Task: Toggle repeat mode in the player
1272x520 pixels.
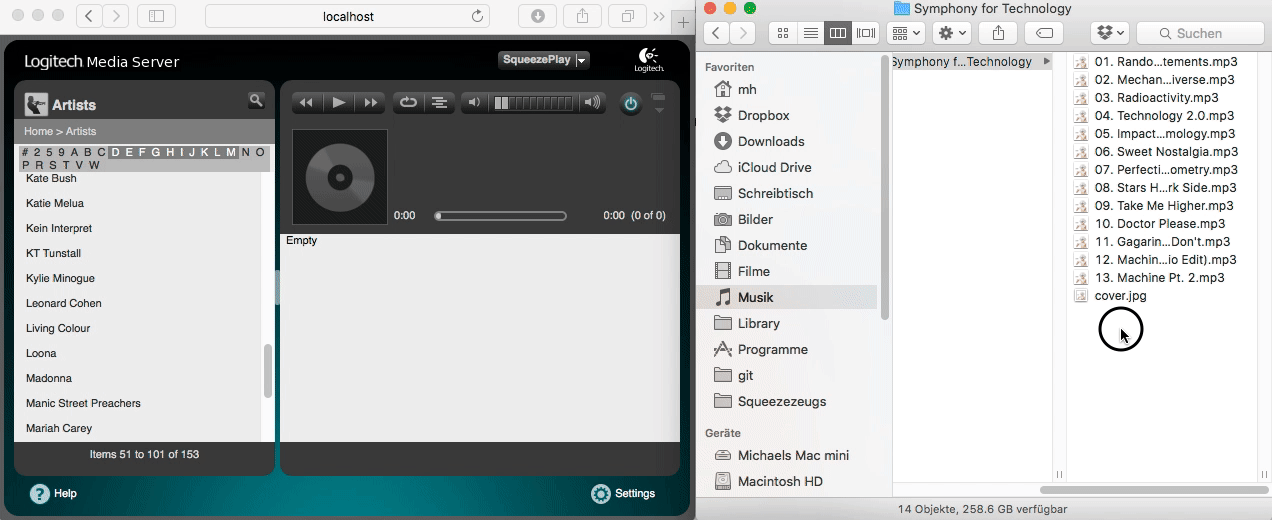Action: tap(408, 102)
